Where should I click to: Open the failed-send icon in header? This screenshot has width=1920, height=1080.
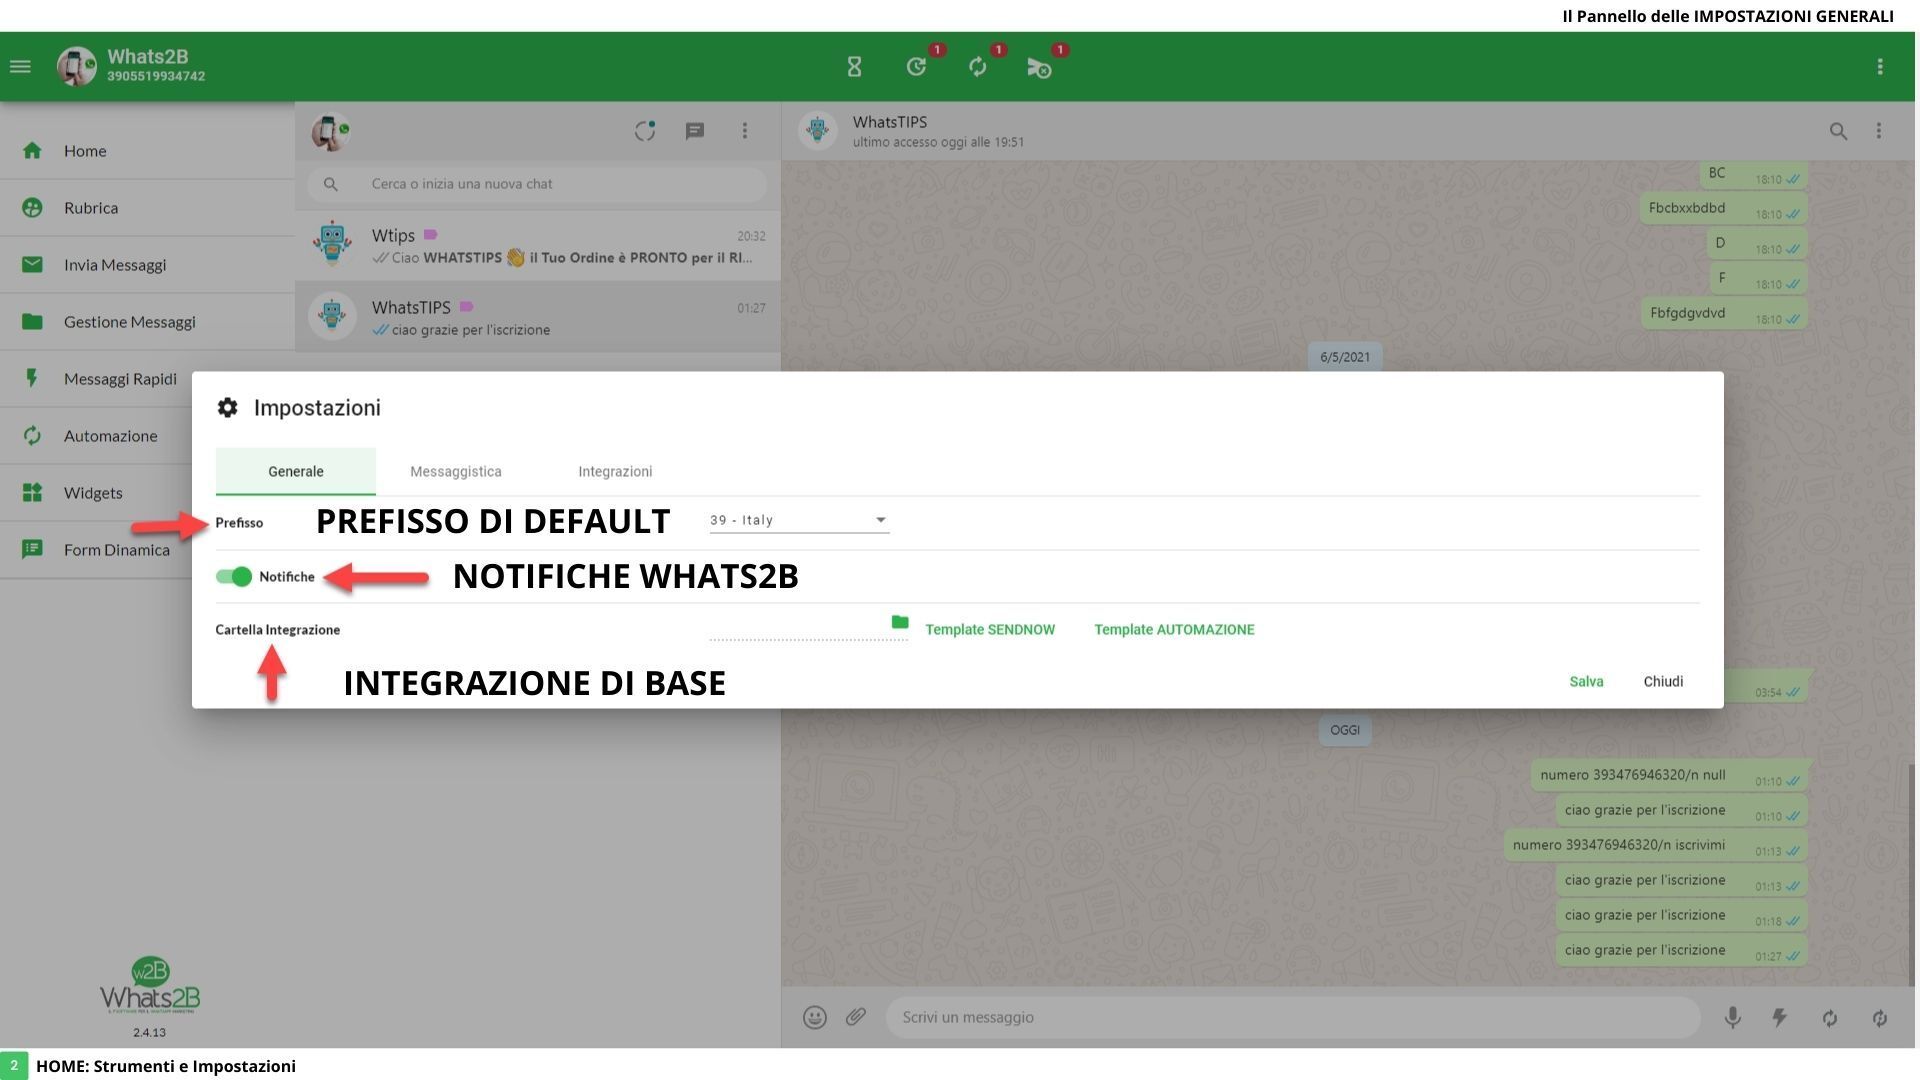tap(1039, 67)
